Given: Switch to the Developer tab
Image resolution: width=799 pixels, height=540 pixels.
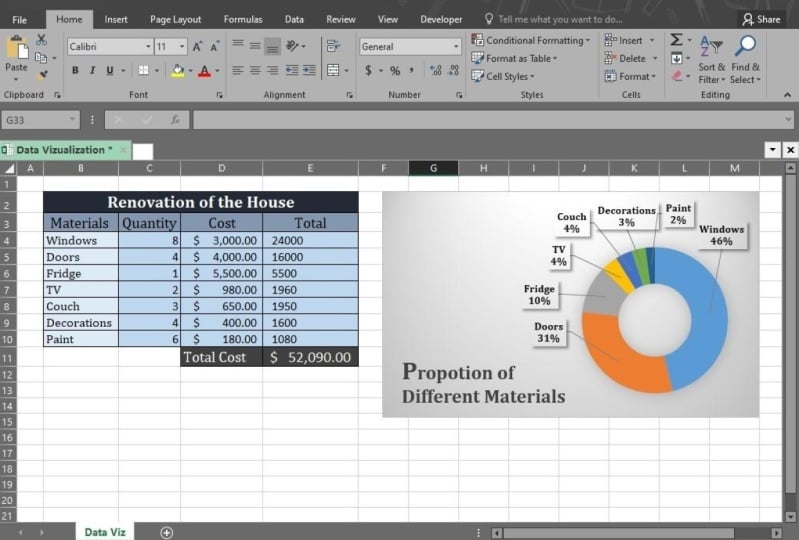Looking at the screenshot, I should 441,19.
